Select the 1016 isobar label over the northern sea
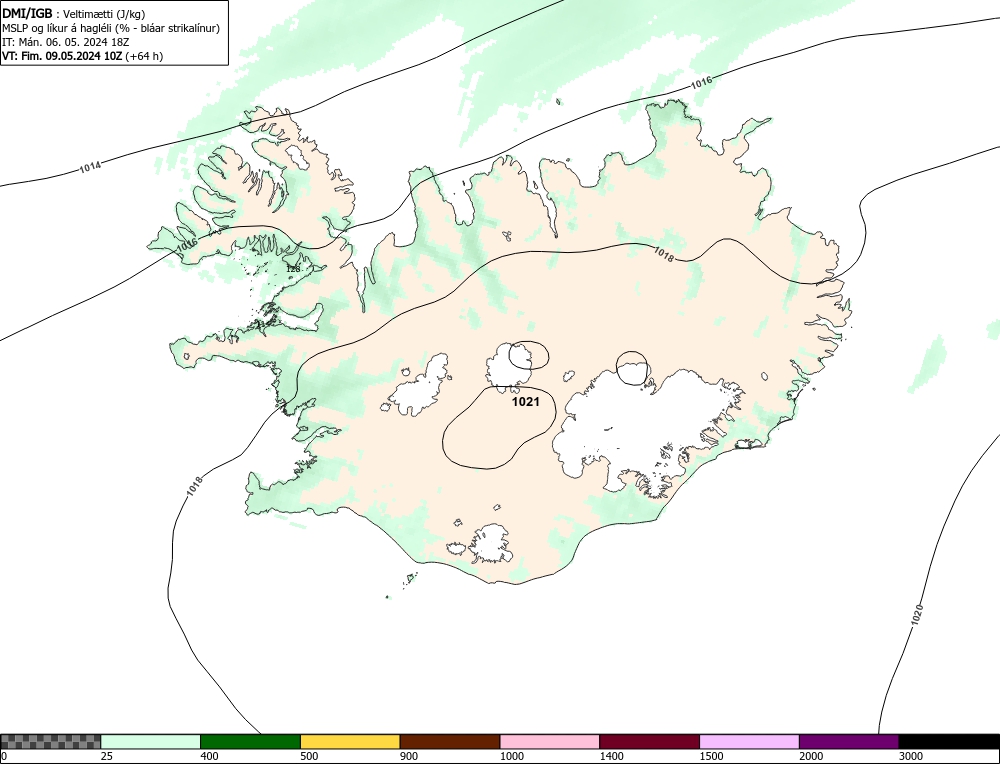Image resolution: width=1000 pixels, height=764 pixels. click(x=702, y=82)
